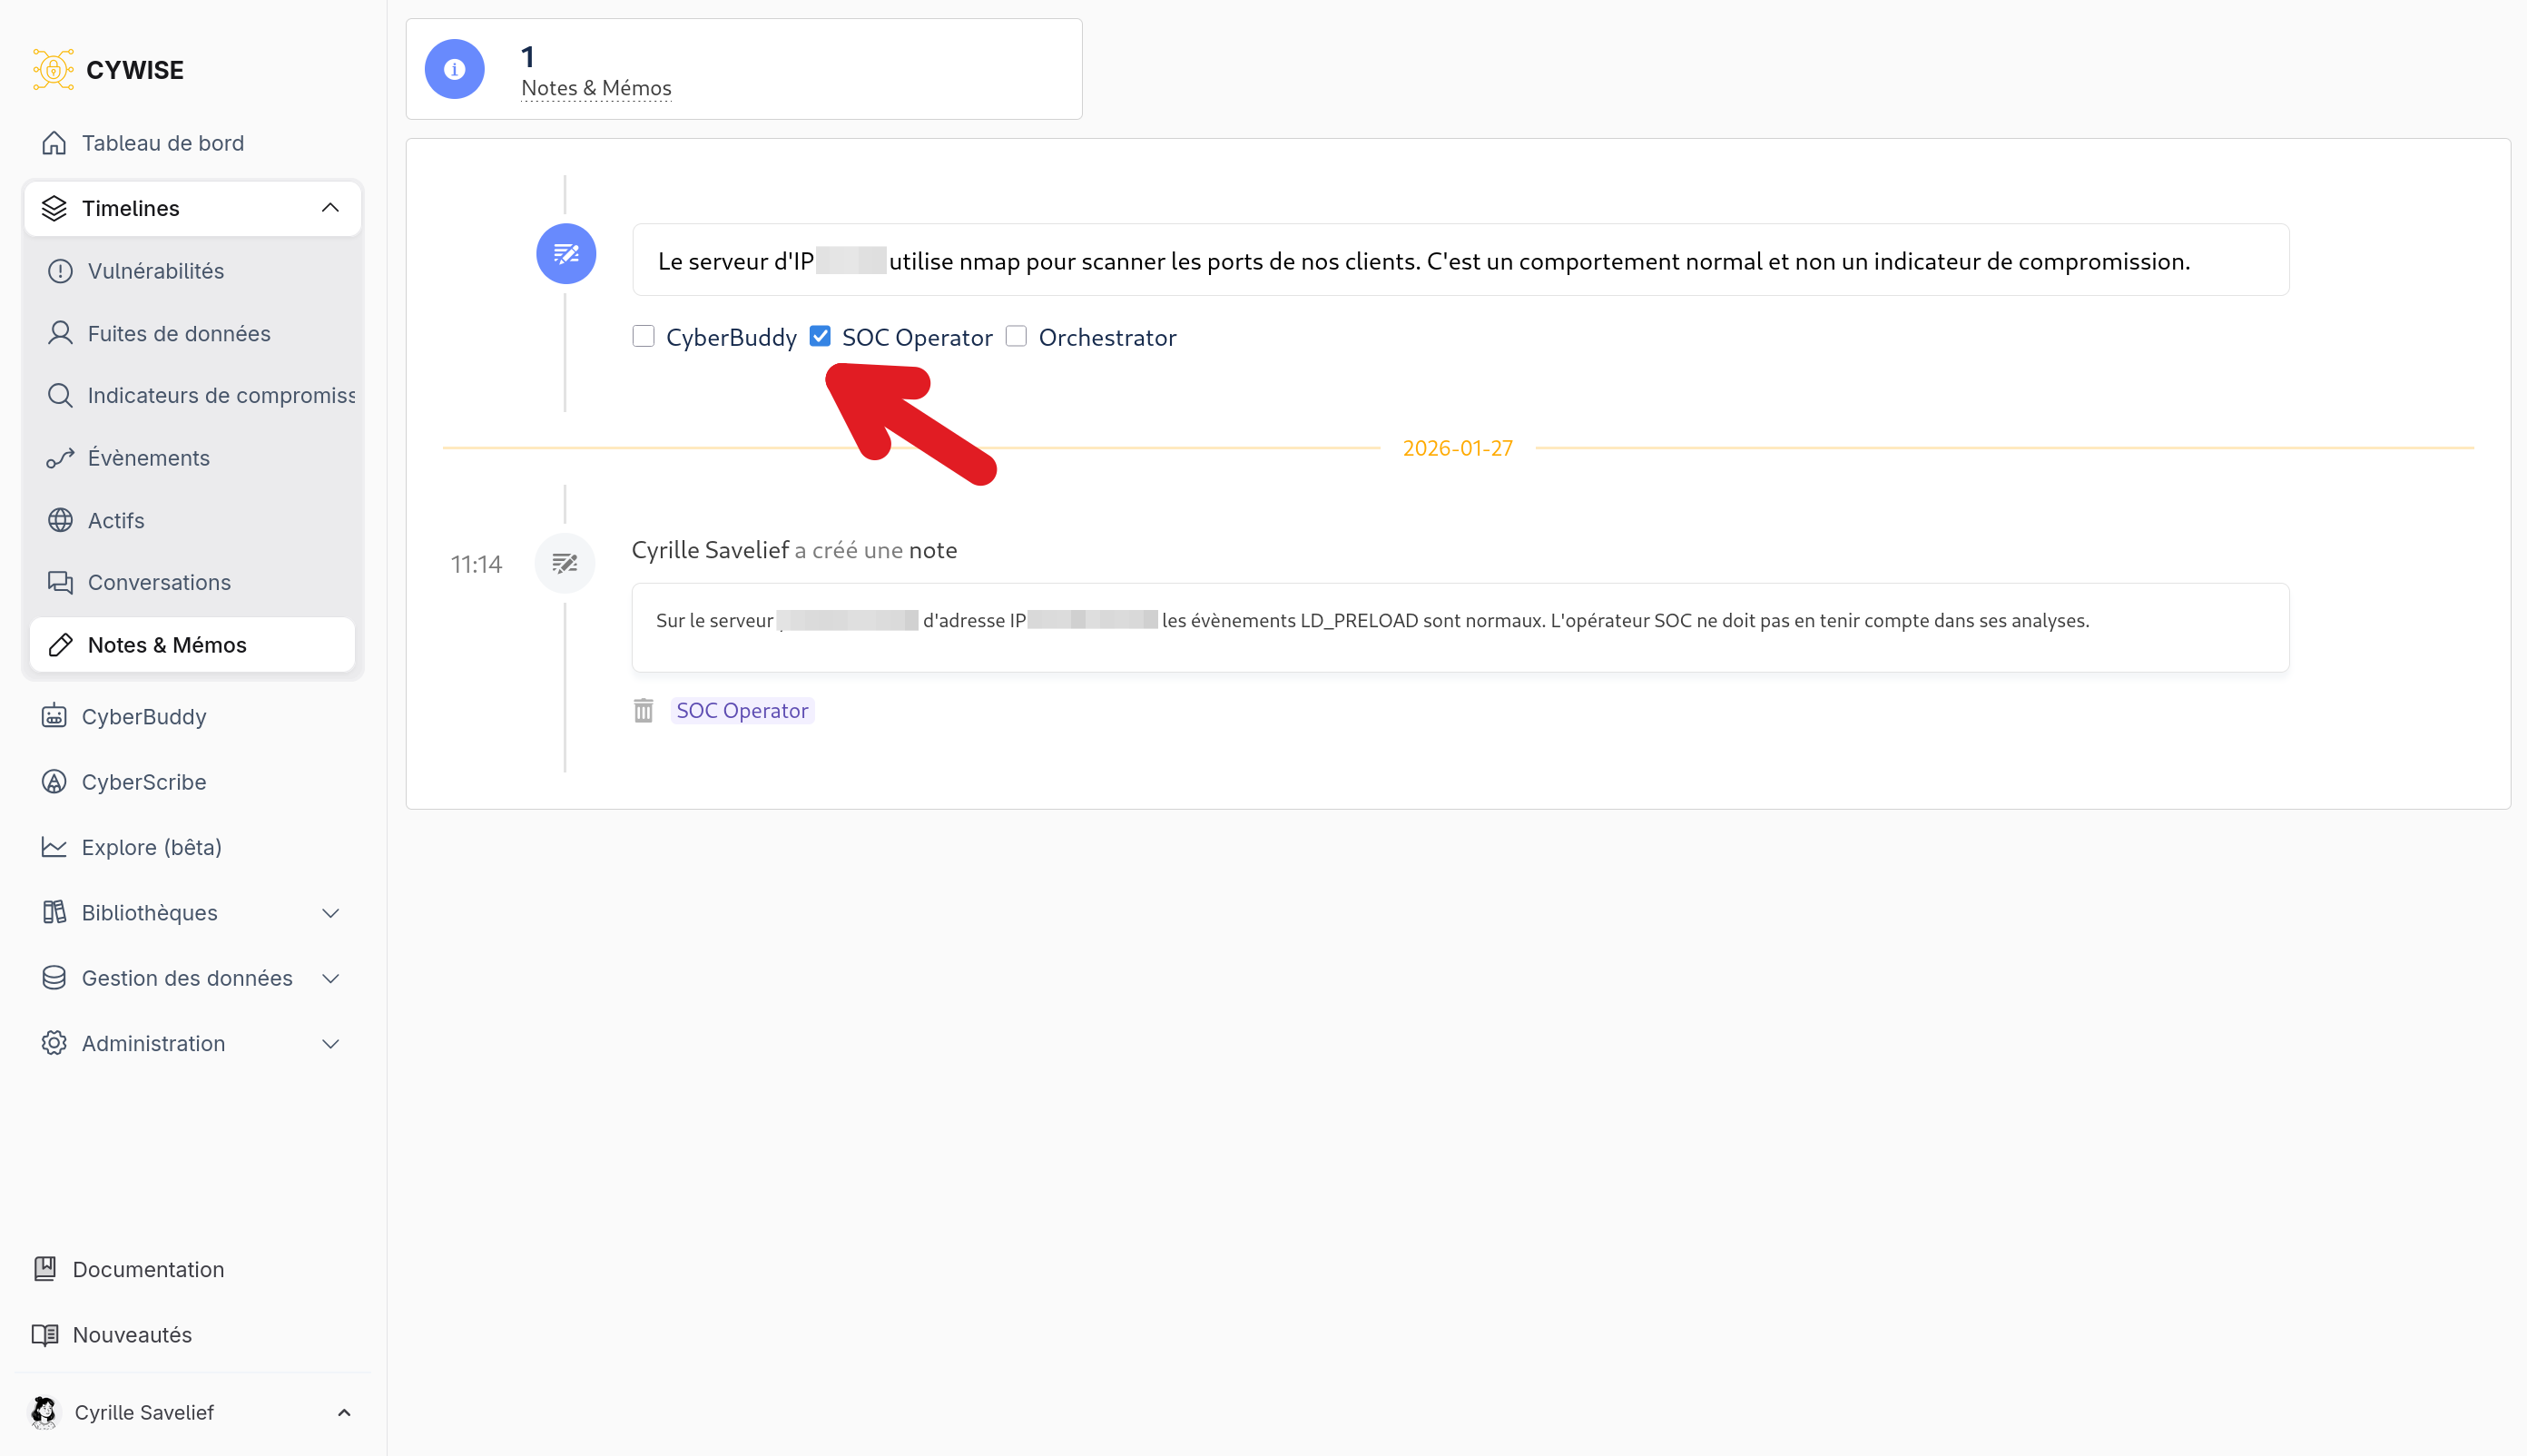Click the trash icon under the note

(x=643, y=711)
